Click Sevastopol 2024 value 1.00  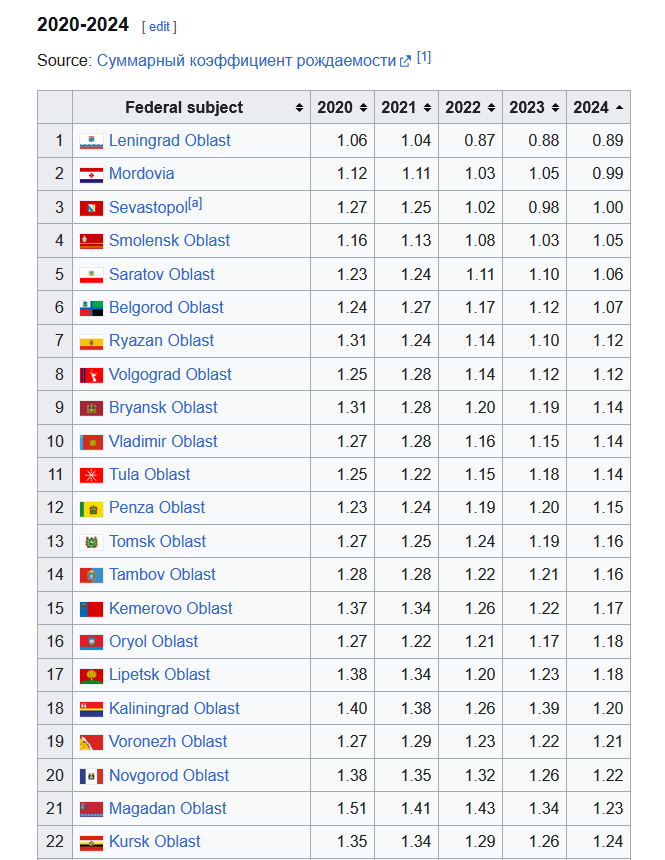pyautogui.click(x=608, y=207)
